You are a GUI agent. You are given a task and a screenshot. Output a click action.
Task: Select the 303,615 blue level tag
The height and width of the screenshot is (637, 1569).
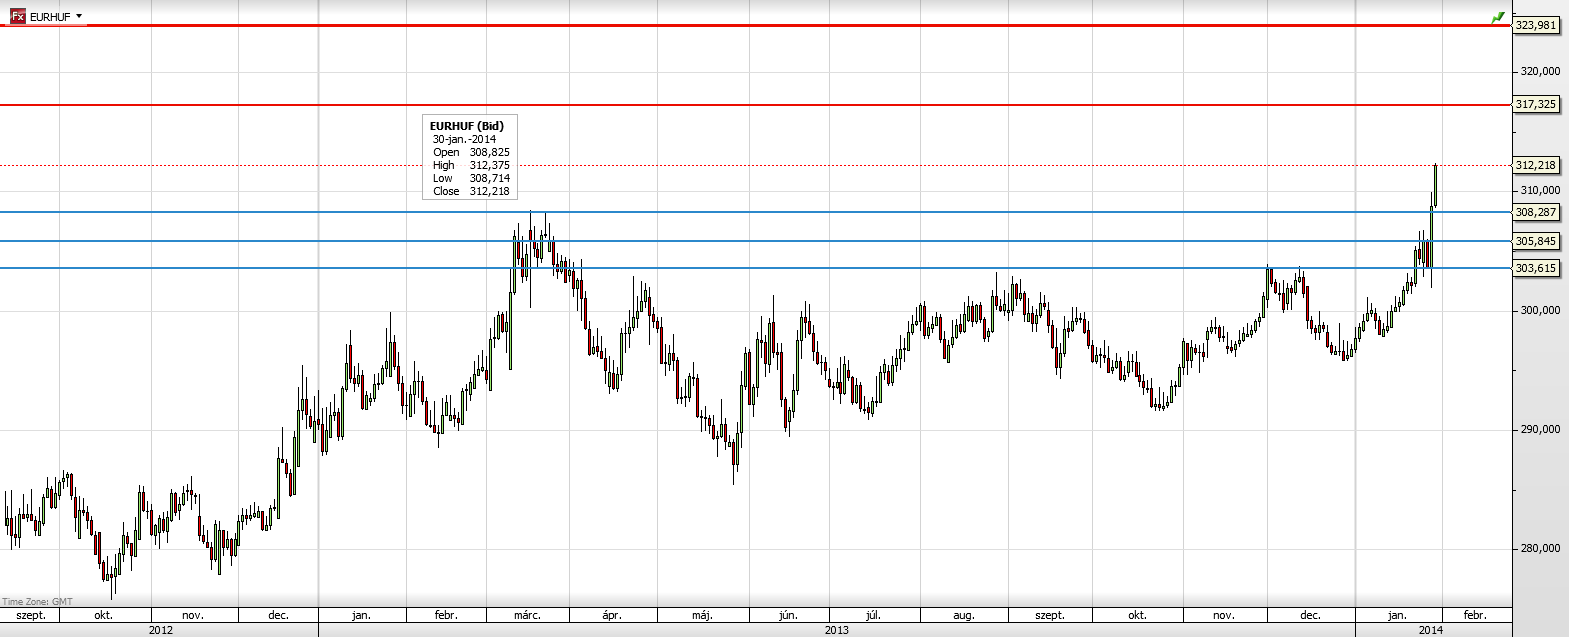[1536, 268]
